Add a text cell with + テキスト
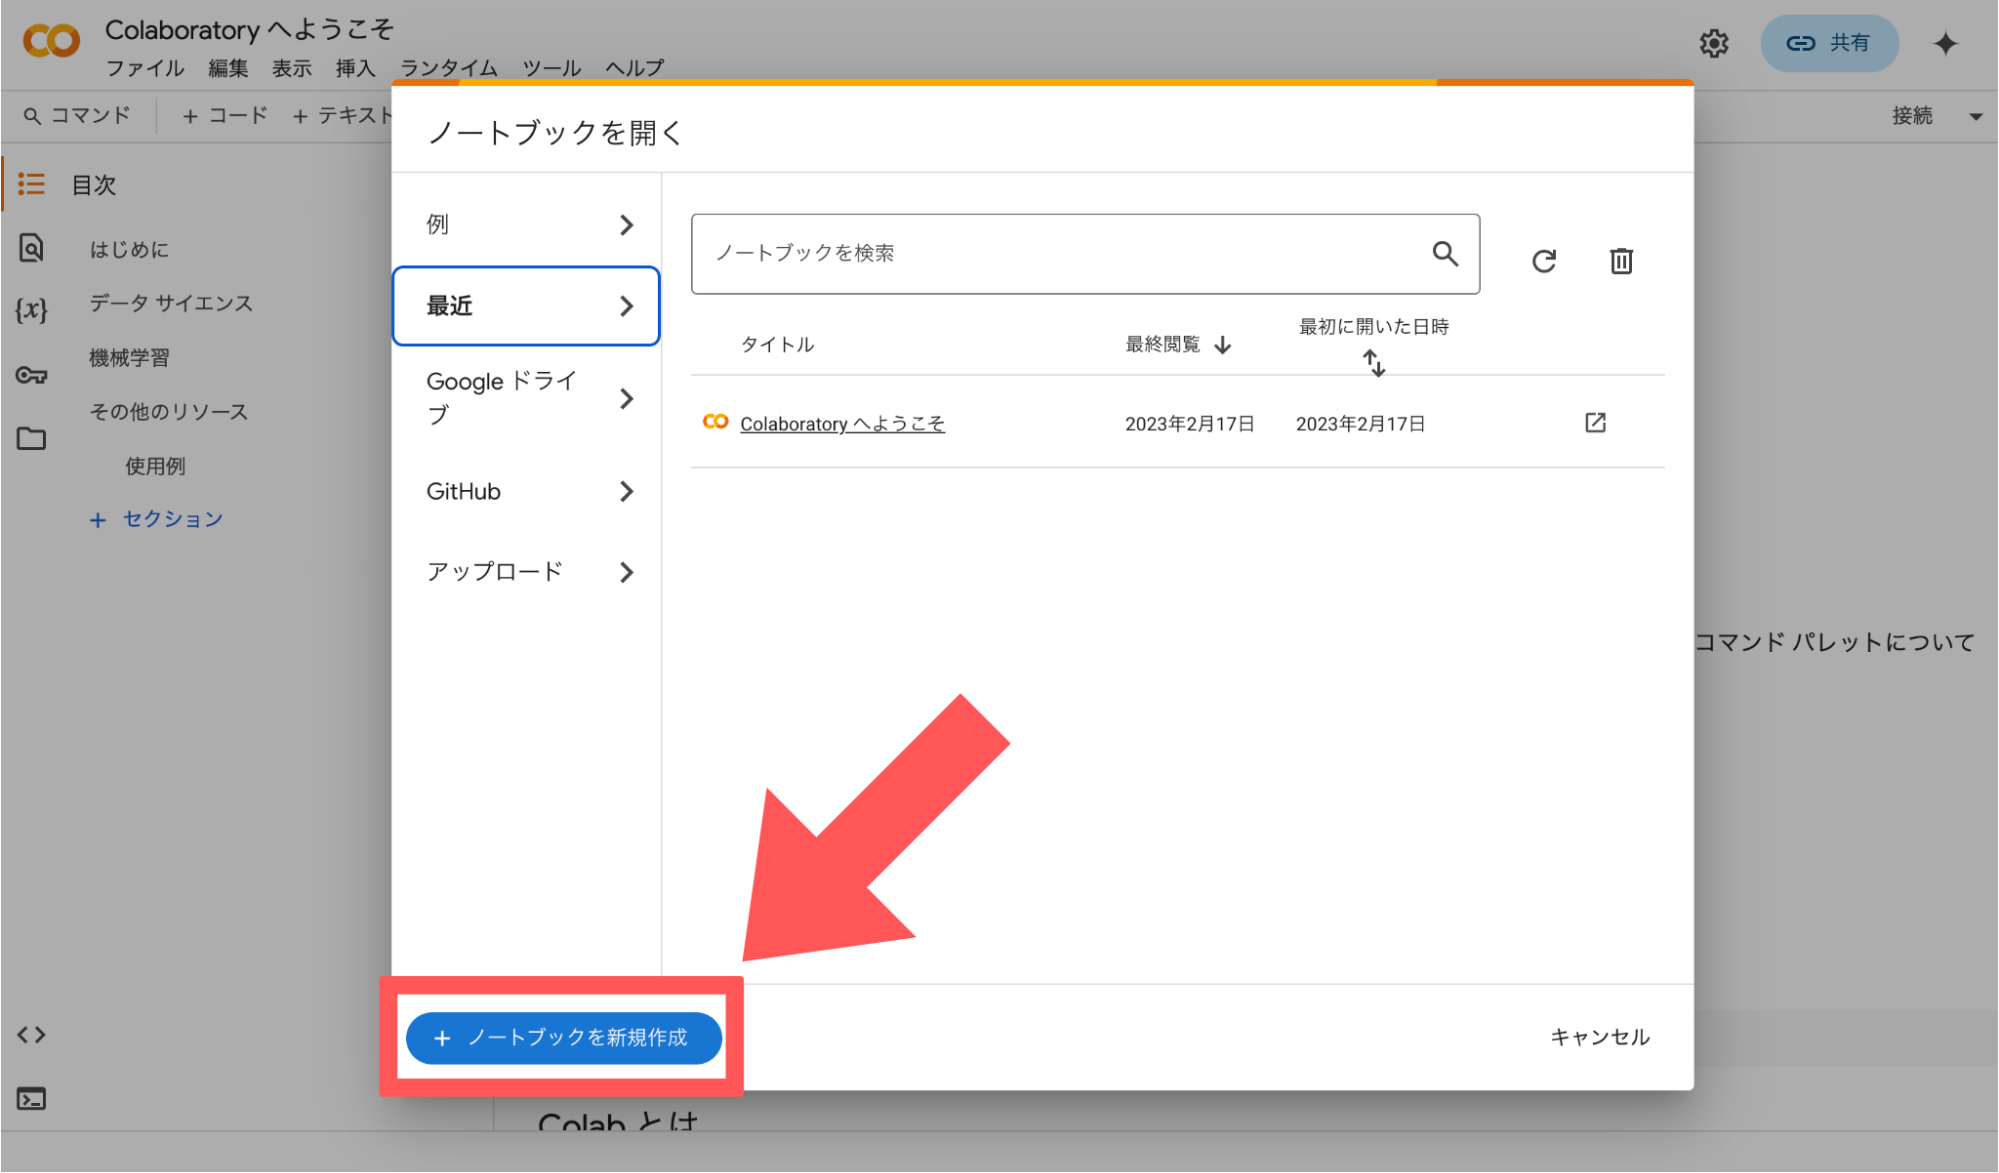The image size is (1999, 1173). 341,116
